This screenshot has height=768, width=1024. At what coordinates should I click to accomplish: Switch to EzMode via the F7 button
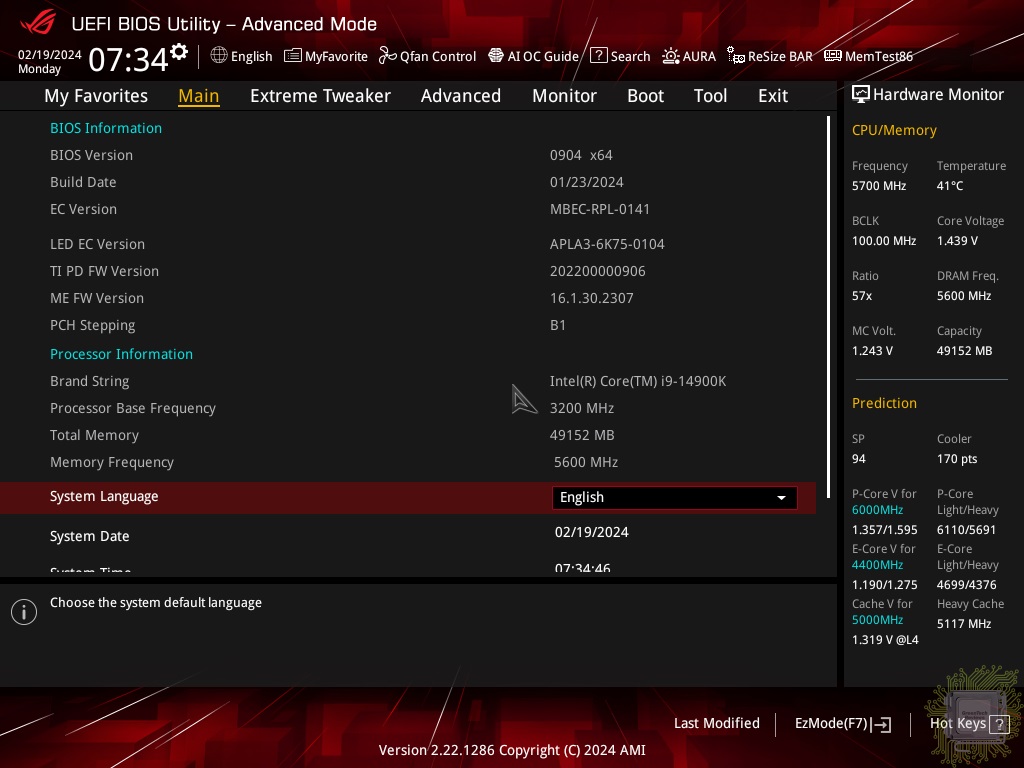pyautogui.click(x=842, y=723)
